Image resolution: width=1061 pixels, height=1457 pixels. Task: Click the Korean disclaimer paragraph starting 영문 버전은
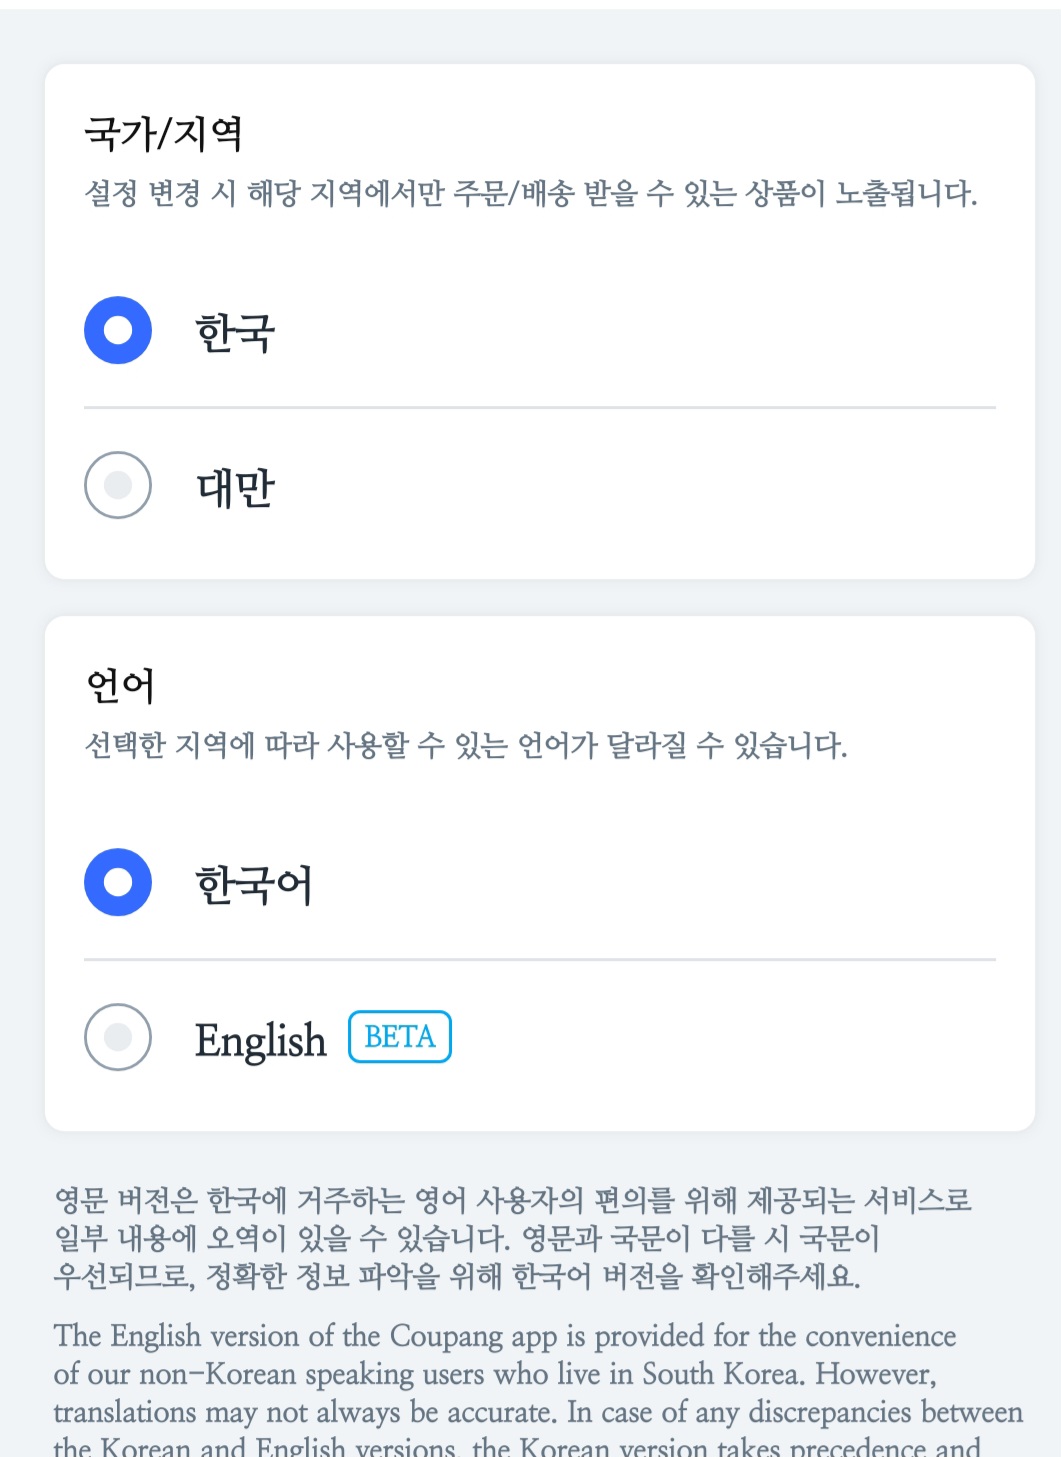(x=512, y=1238)
